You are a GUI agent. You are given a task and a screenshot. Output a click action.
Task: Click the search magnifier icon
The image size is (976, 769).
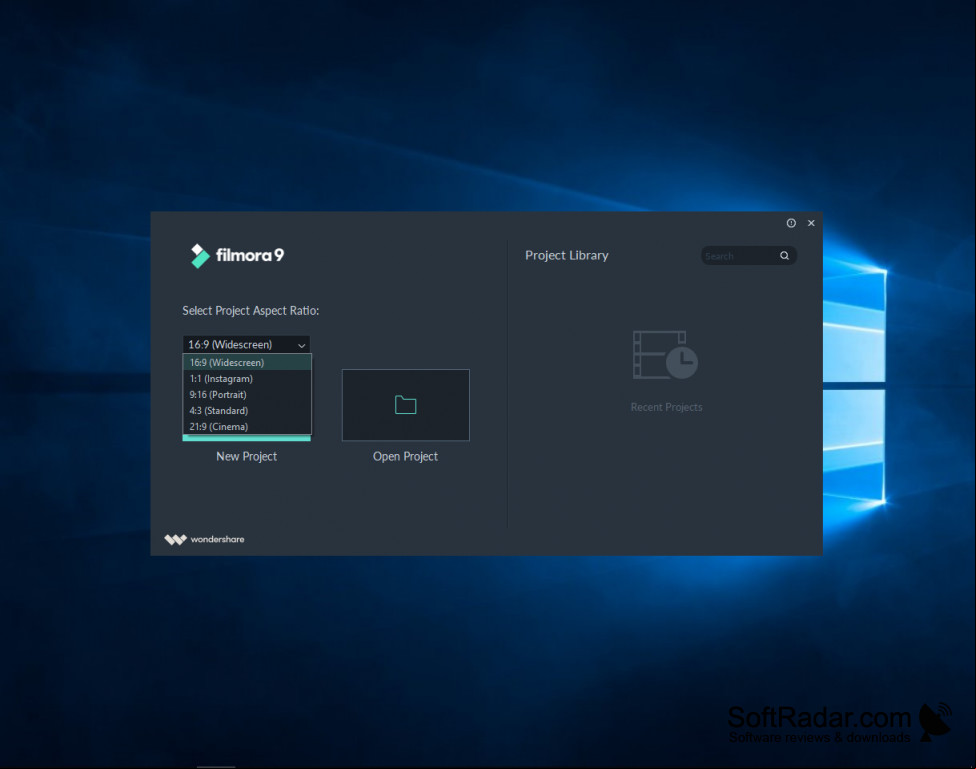click(784, 255)
